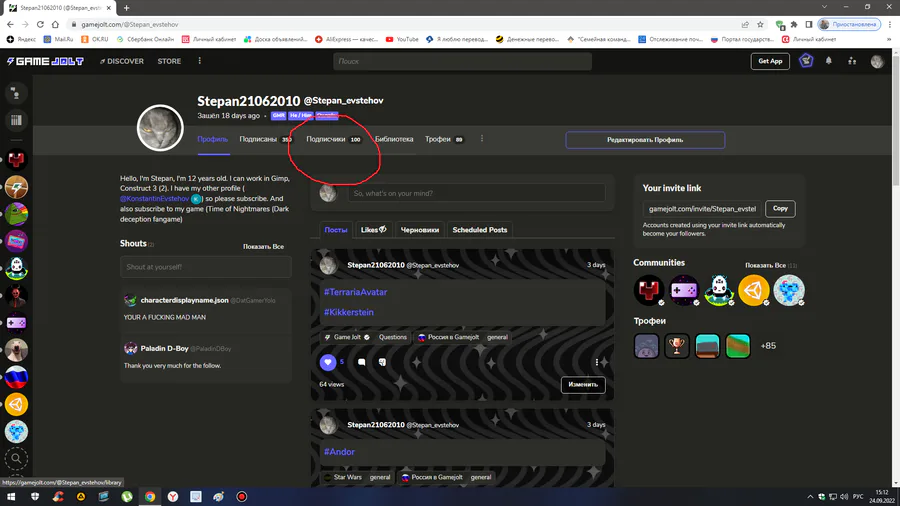View the gold cup trophy
Image resolution: width=900 pixels, height=506 pixels.
(677, 346)
